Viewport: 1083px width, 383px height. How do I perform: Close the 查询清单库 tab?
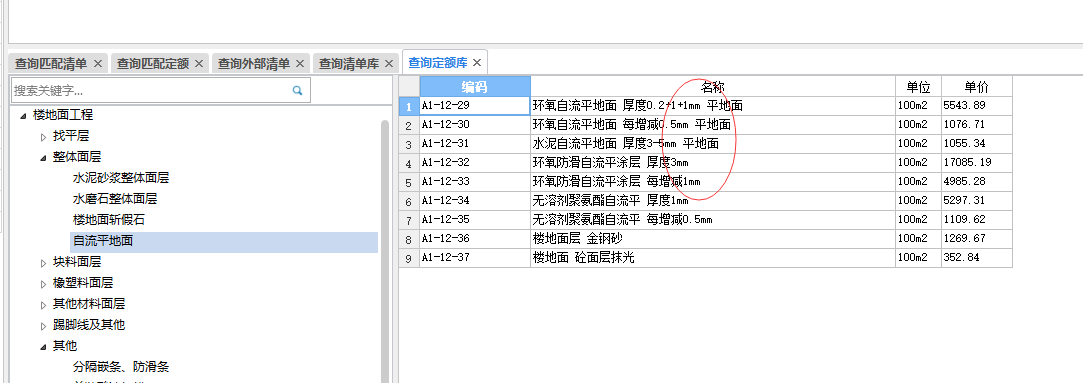(x=389, y=63)
